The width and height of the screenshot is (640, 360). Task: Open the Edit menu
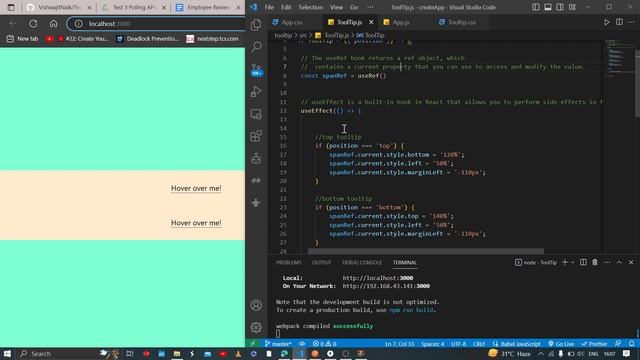pyautogui.click(x=286, y=7)
